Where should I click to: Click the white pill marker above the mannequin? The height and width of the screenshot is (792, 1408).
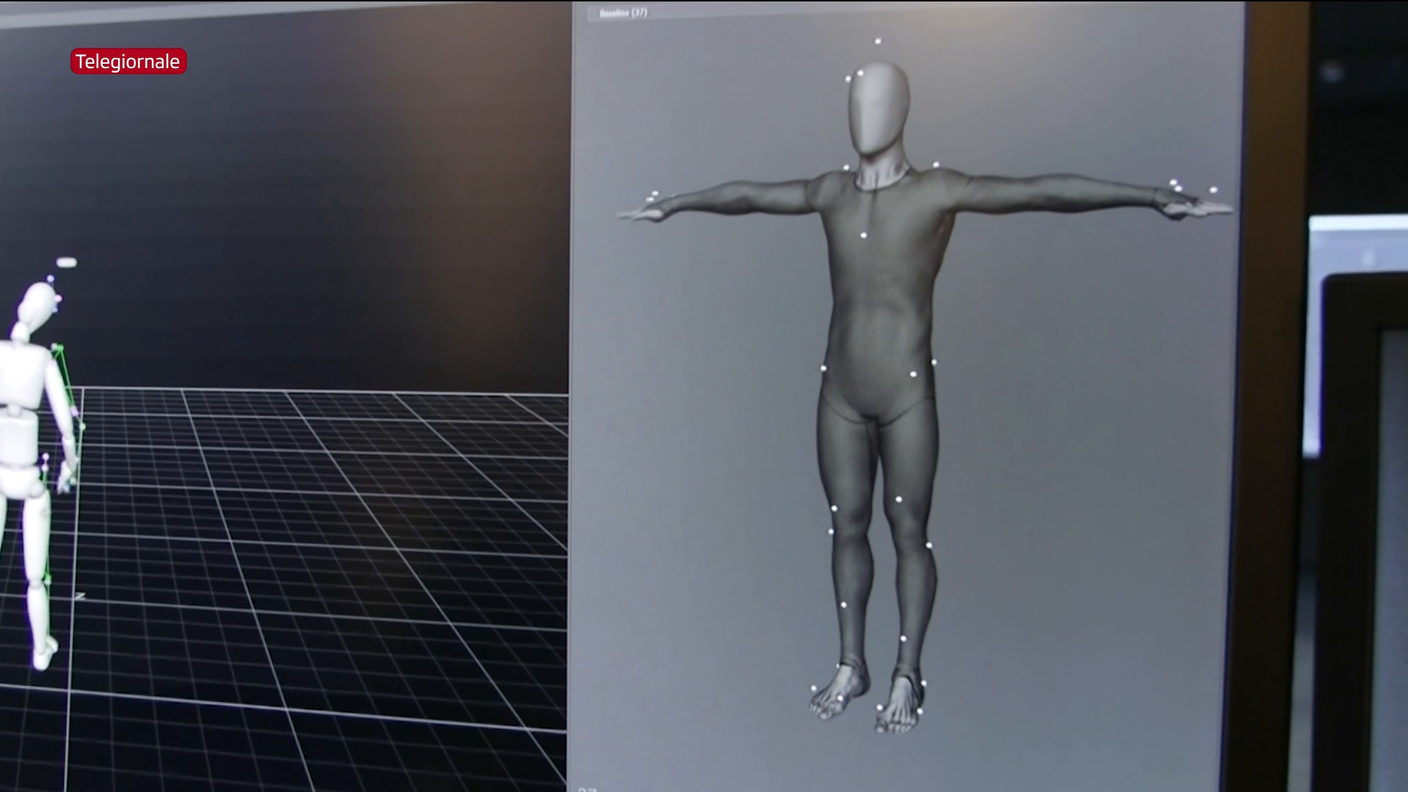click(66, 263)
